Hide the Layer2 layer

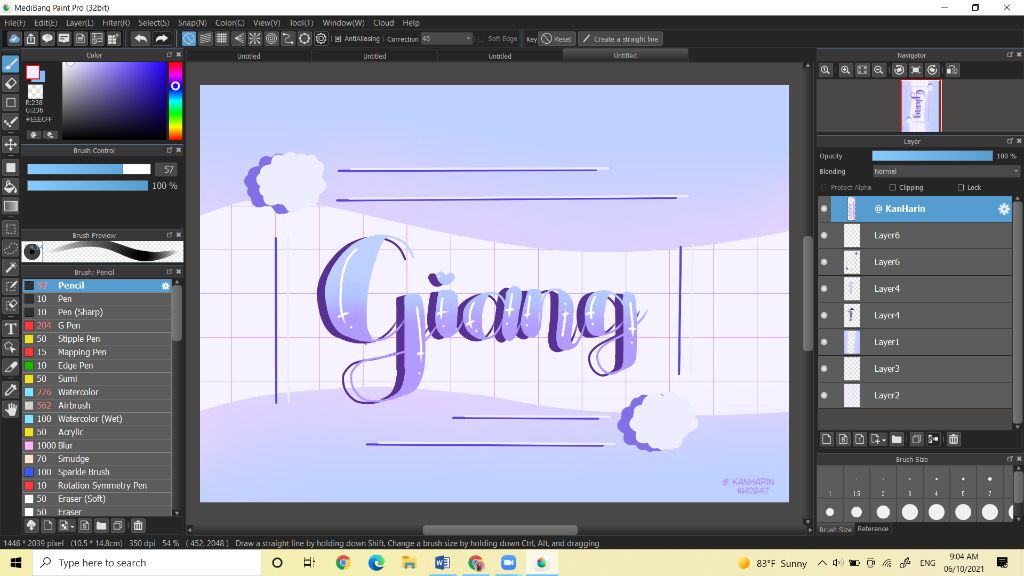click(824, 396)
